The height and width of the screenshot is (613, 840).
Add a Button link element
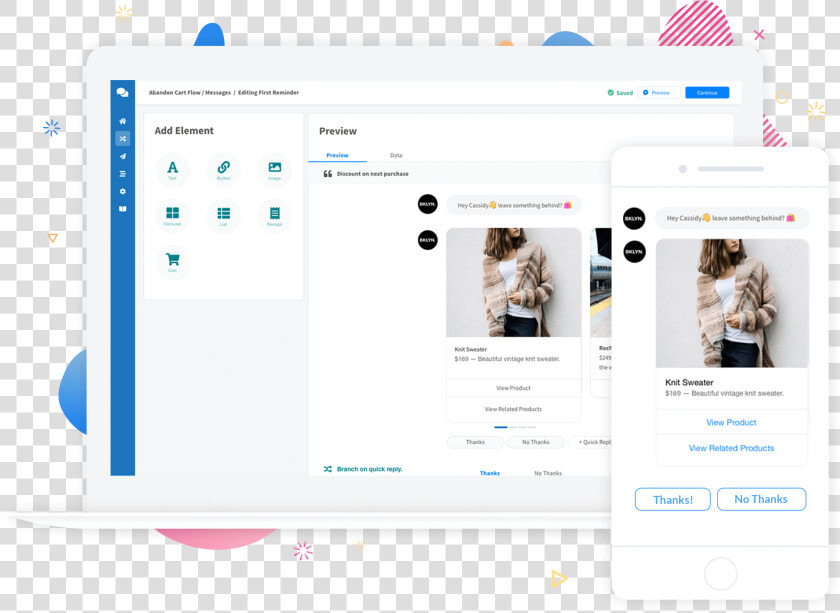click(223, 169)
